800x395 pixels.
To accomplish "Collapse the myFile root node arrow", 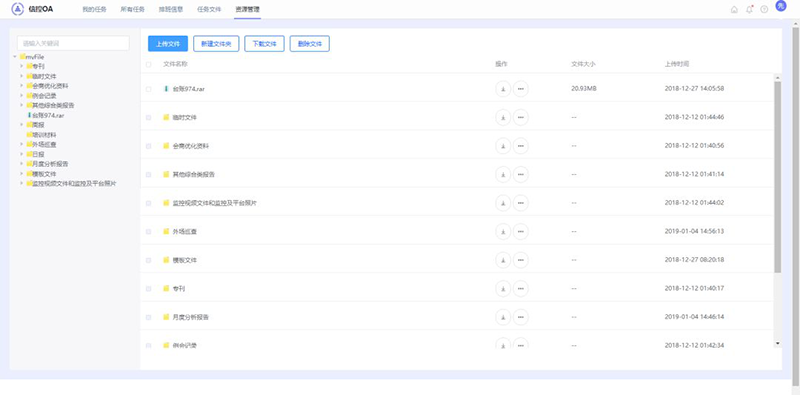I will coord(15,57).
